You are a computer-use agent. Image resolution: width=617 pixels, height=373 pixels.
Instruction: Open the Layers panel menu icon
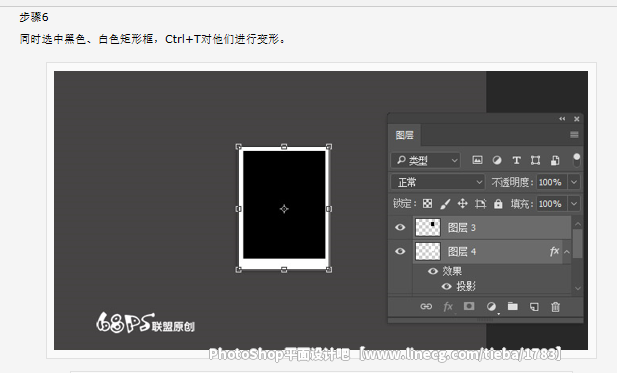(574, 135)
